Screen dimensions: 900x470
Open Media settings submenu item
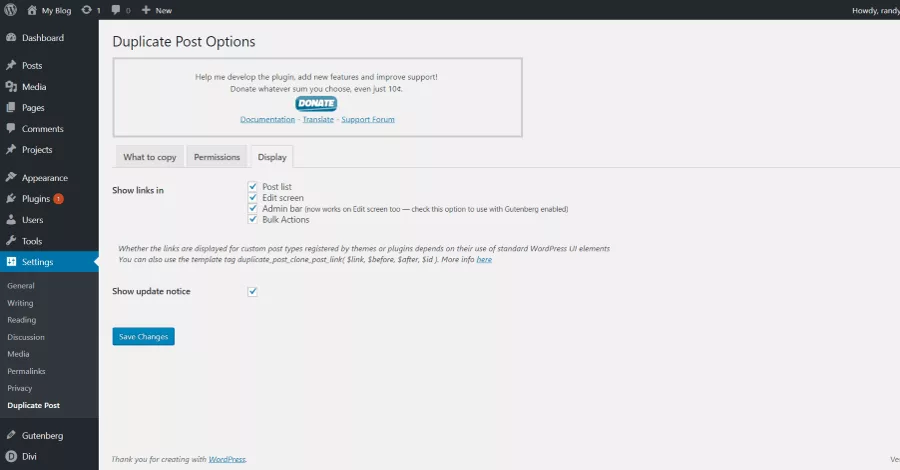(x=18, y=354)
